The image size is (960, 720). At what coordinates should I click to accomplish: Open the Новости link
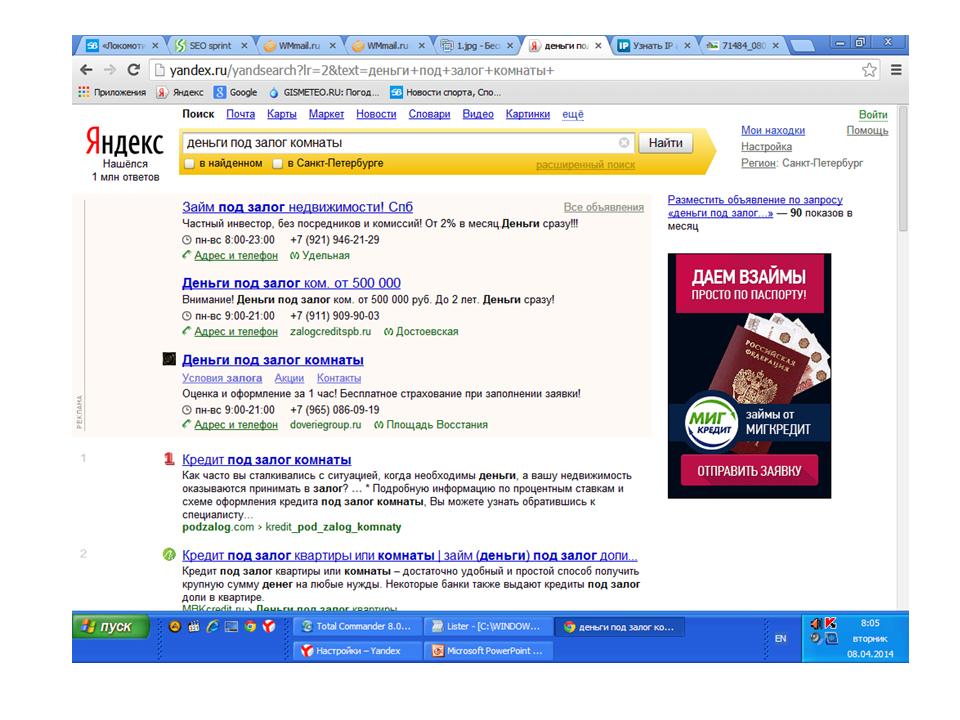tap(376, 114)
